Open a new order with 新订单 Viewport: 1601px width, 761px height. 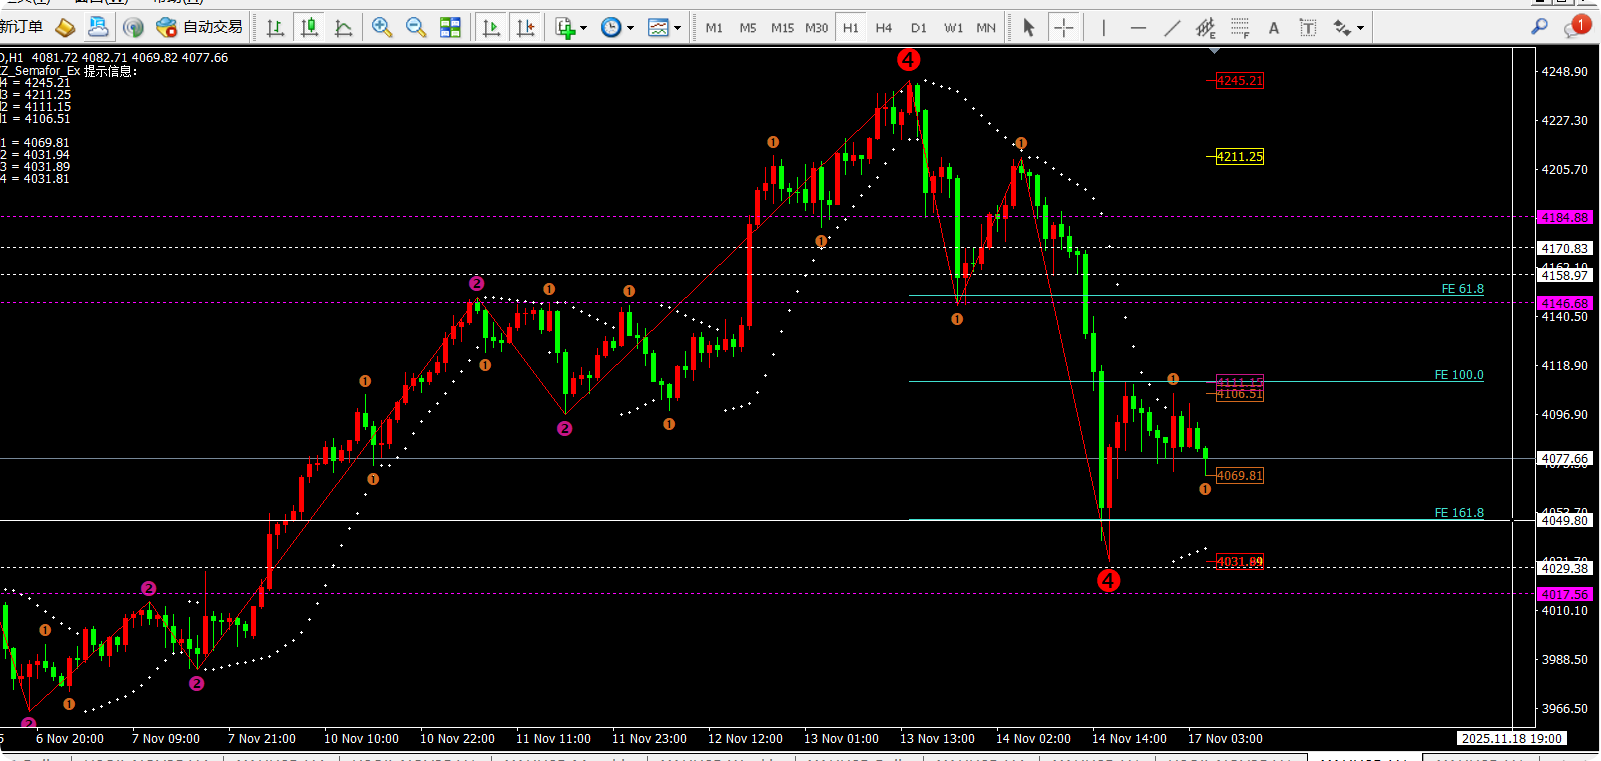coord(22,27)
